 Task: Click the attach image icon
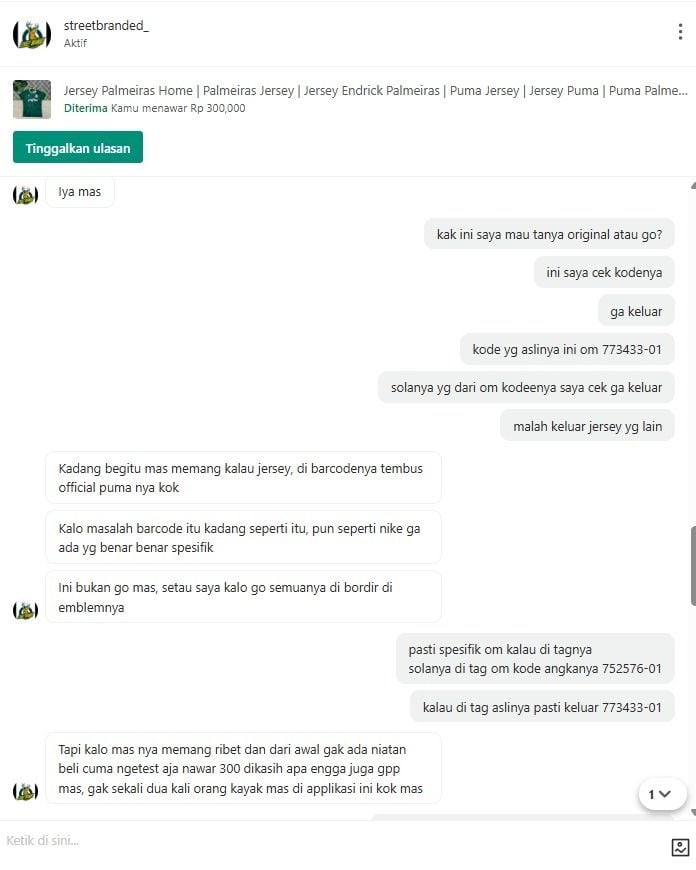point(680,847)
